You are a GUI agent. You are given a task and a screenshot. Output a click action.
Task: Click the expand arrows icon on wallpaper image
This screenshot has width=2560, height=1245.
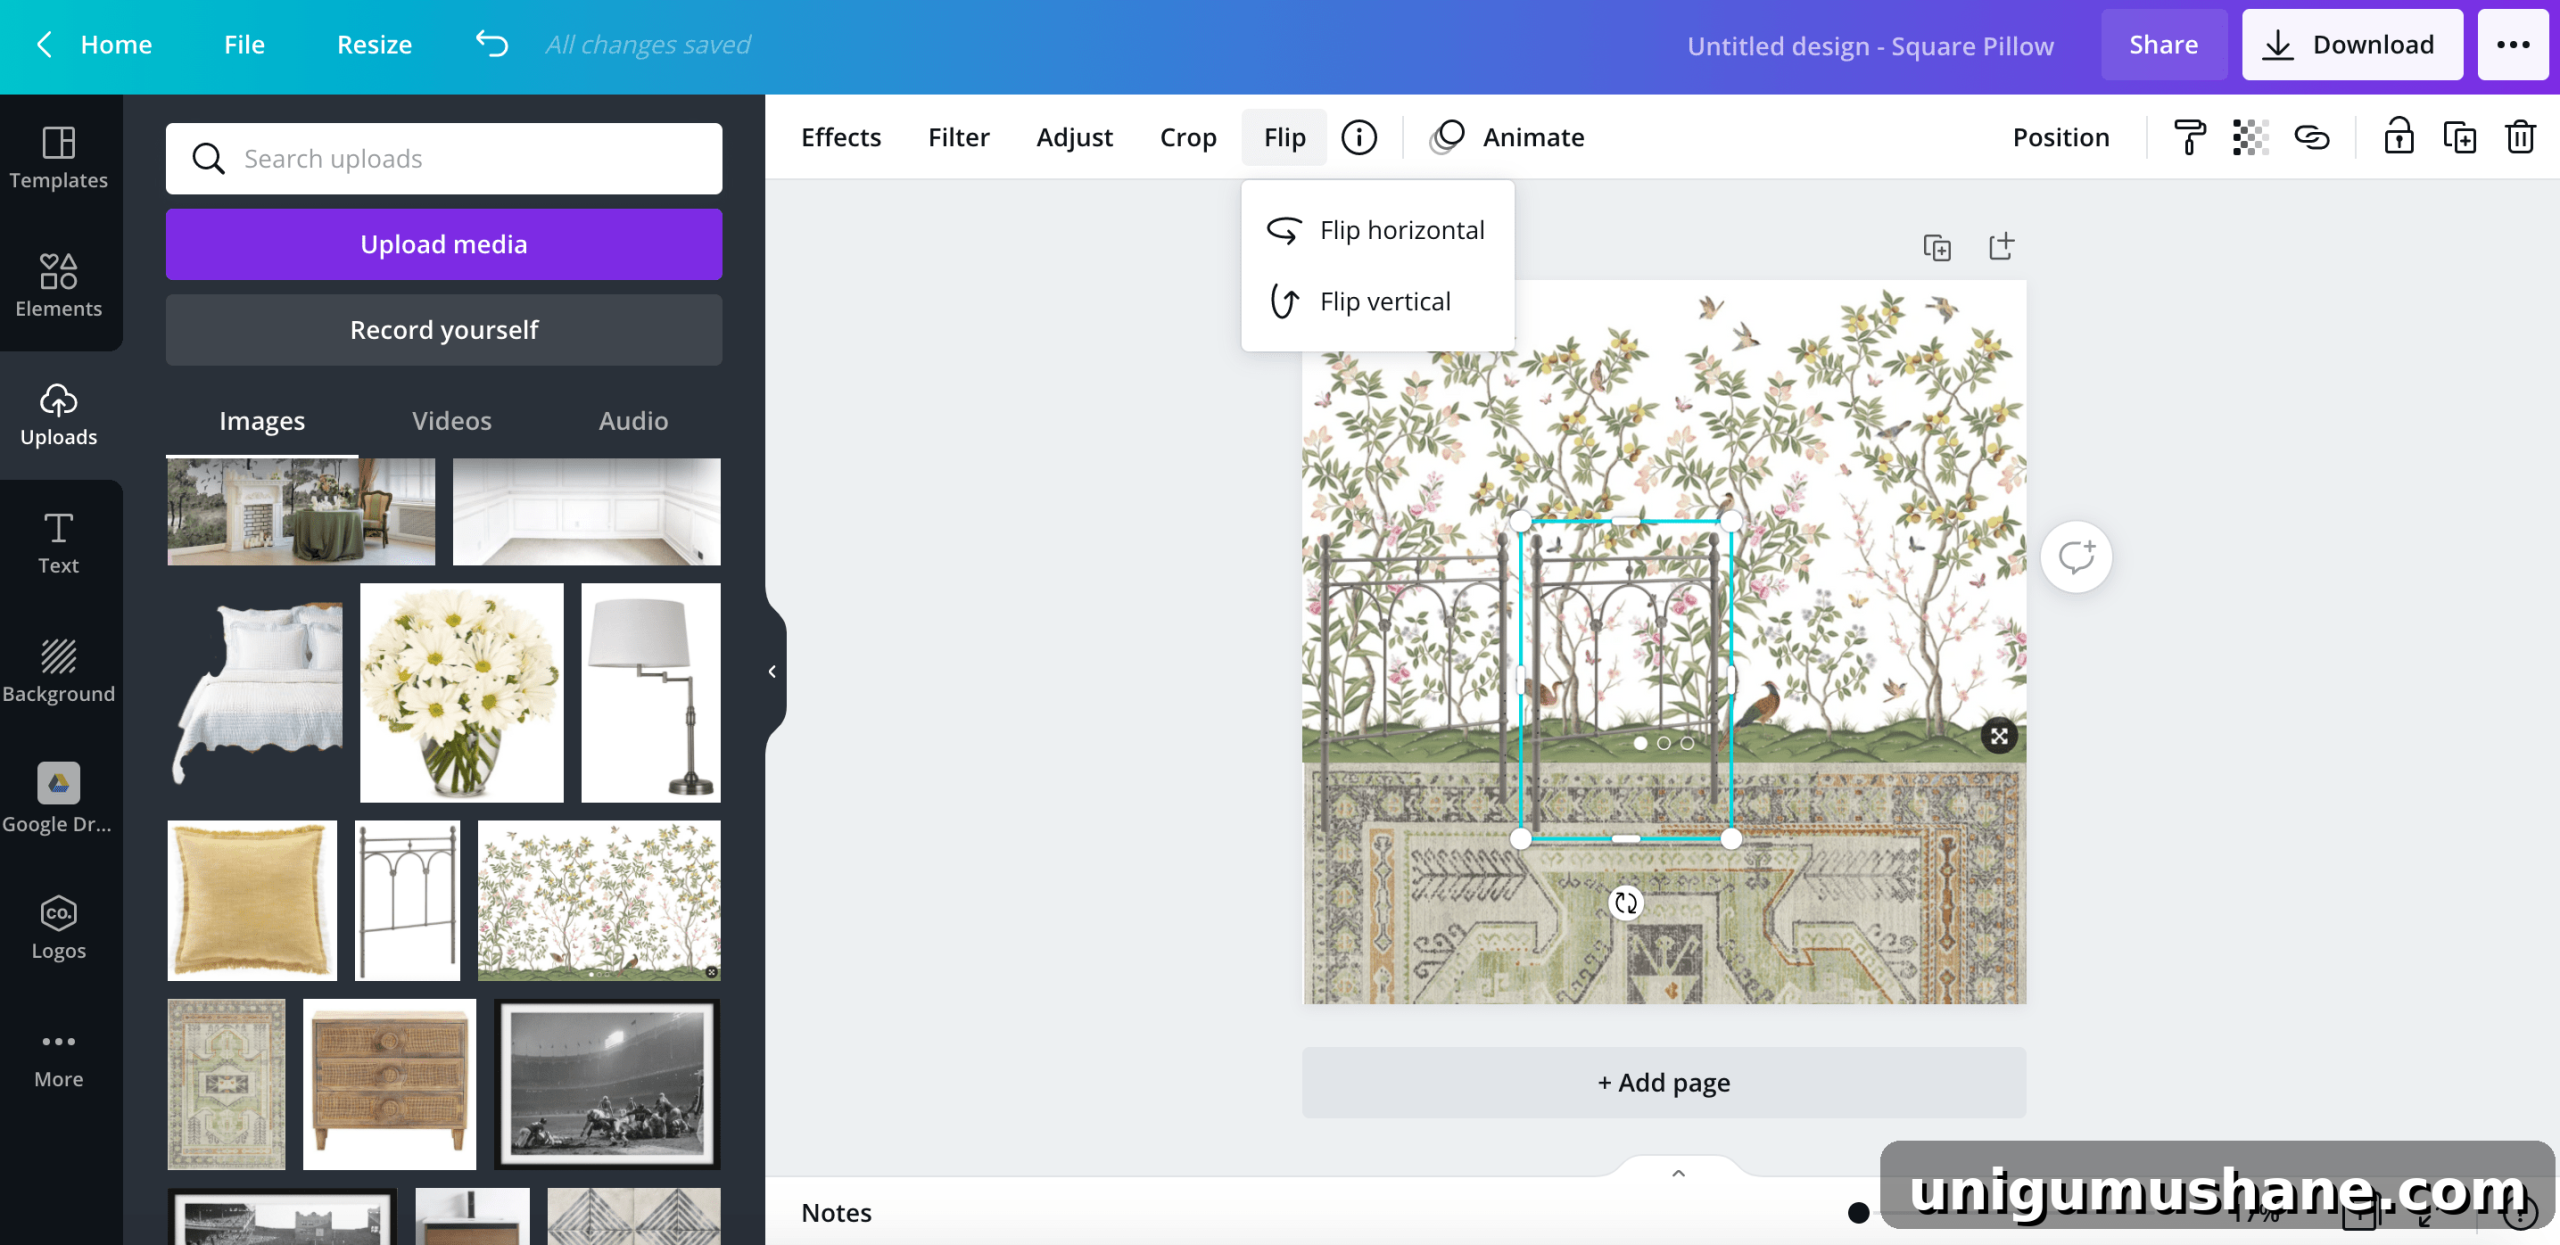tap(1999, 737)
